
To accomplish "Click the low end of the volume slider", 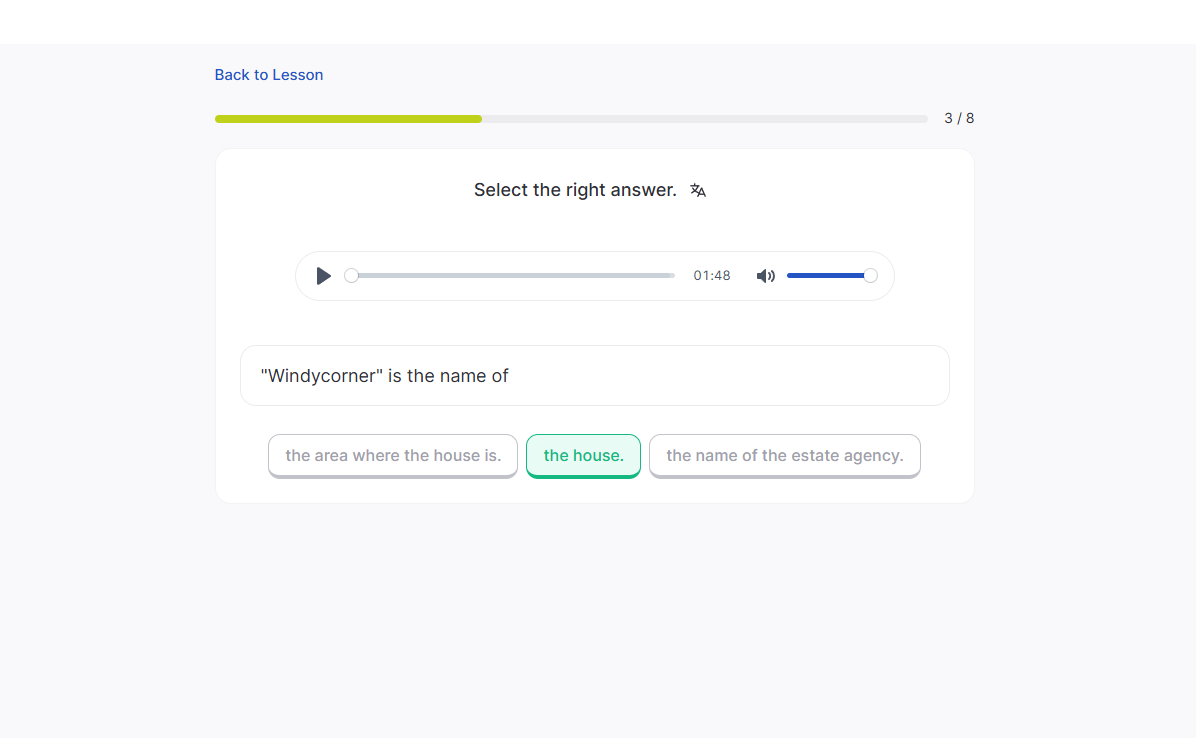I will 792,276.
